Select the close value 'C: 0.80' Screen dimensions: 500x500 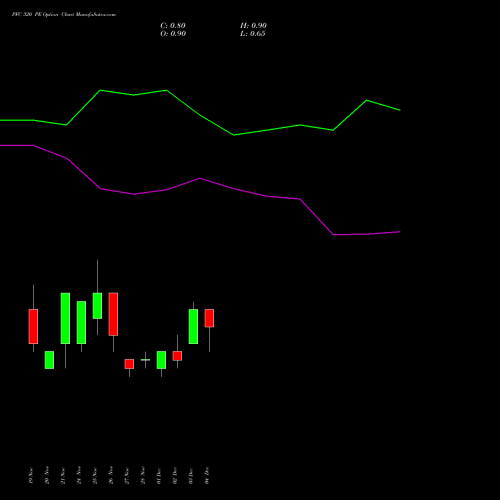point(173,26)
